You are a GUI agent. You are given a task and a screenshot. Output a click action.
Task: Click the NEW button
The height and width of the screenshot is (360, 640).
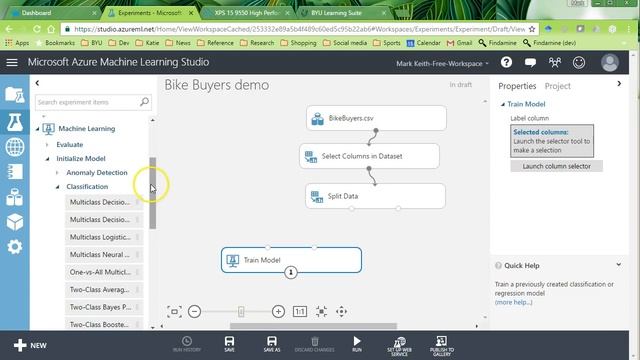pyautogui.click(x=30, y=345)
